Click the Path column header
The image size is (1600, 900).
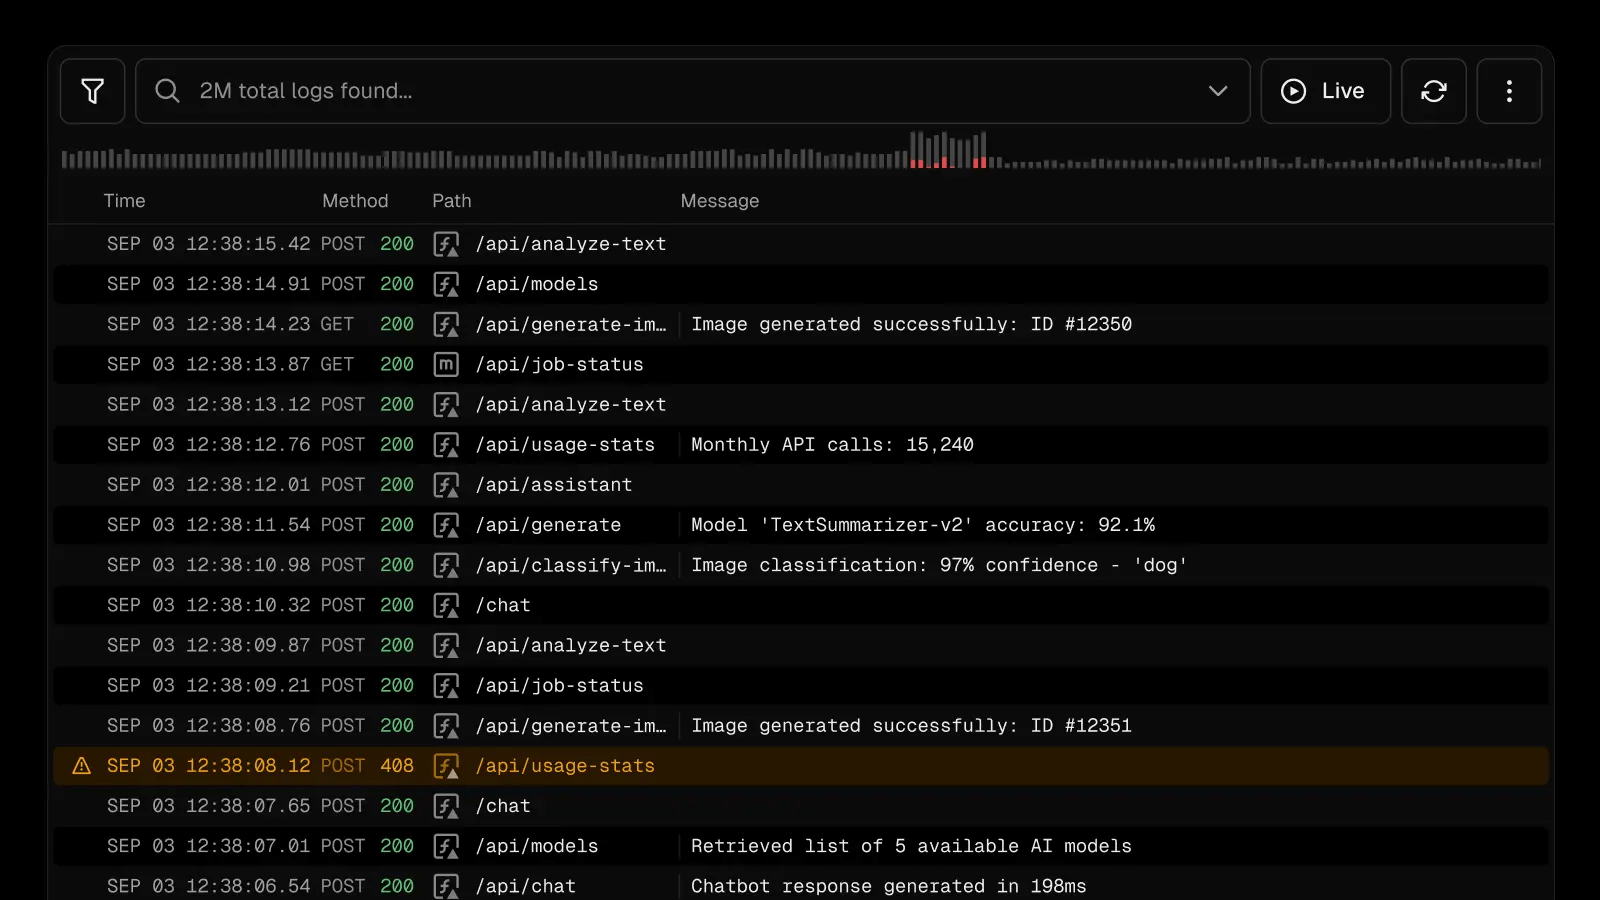pos(452,201)
